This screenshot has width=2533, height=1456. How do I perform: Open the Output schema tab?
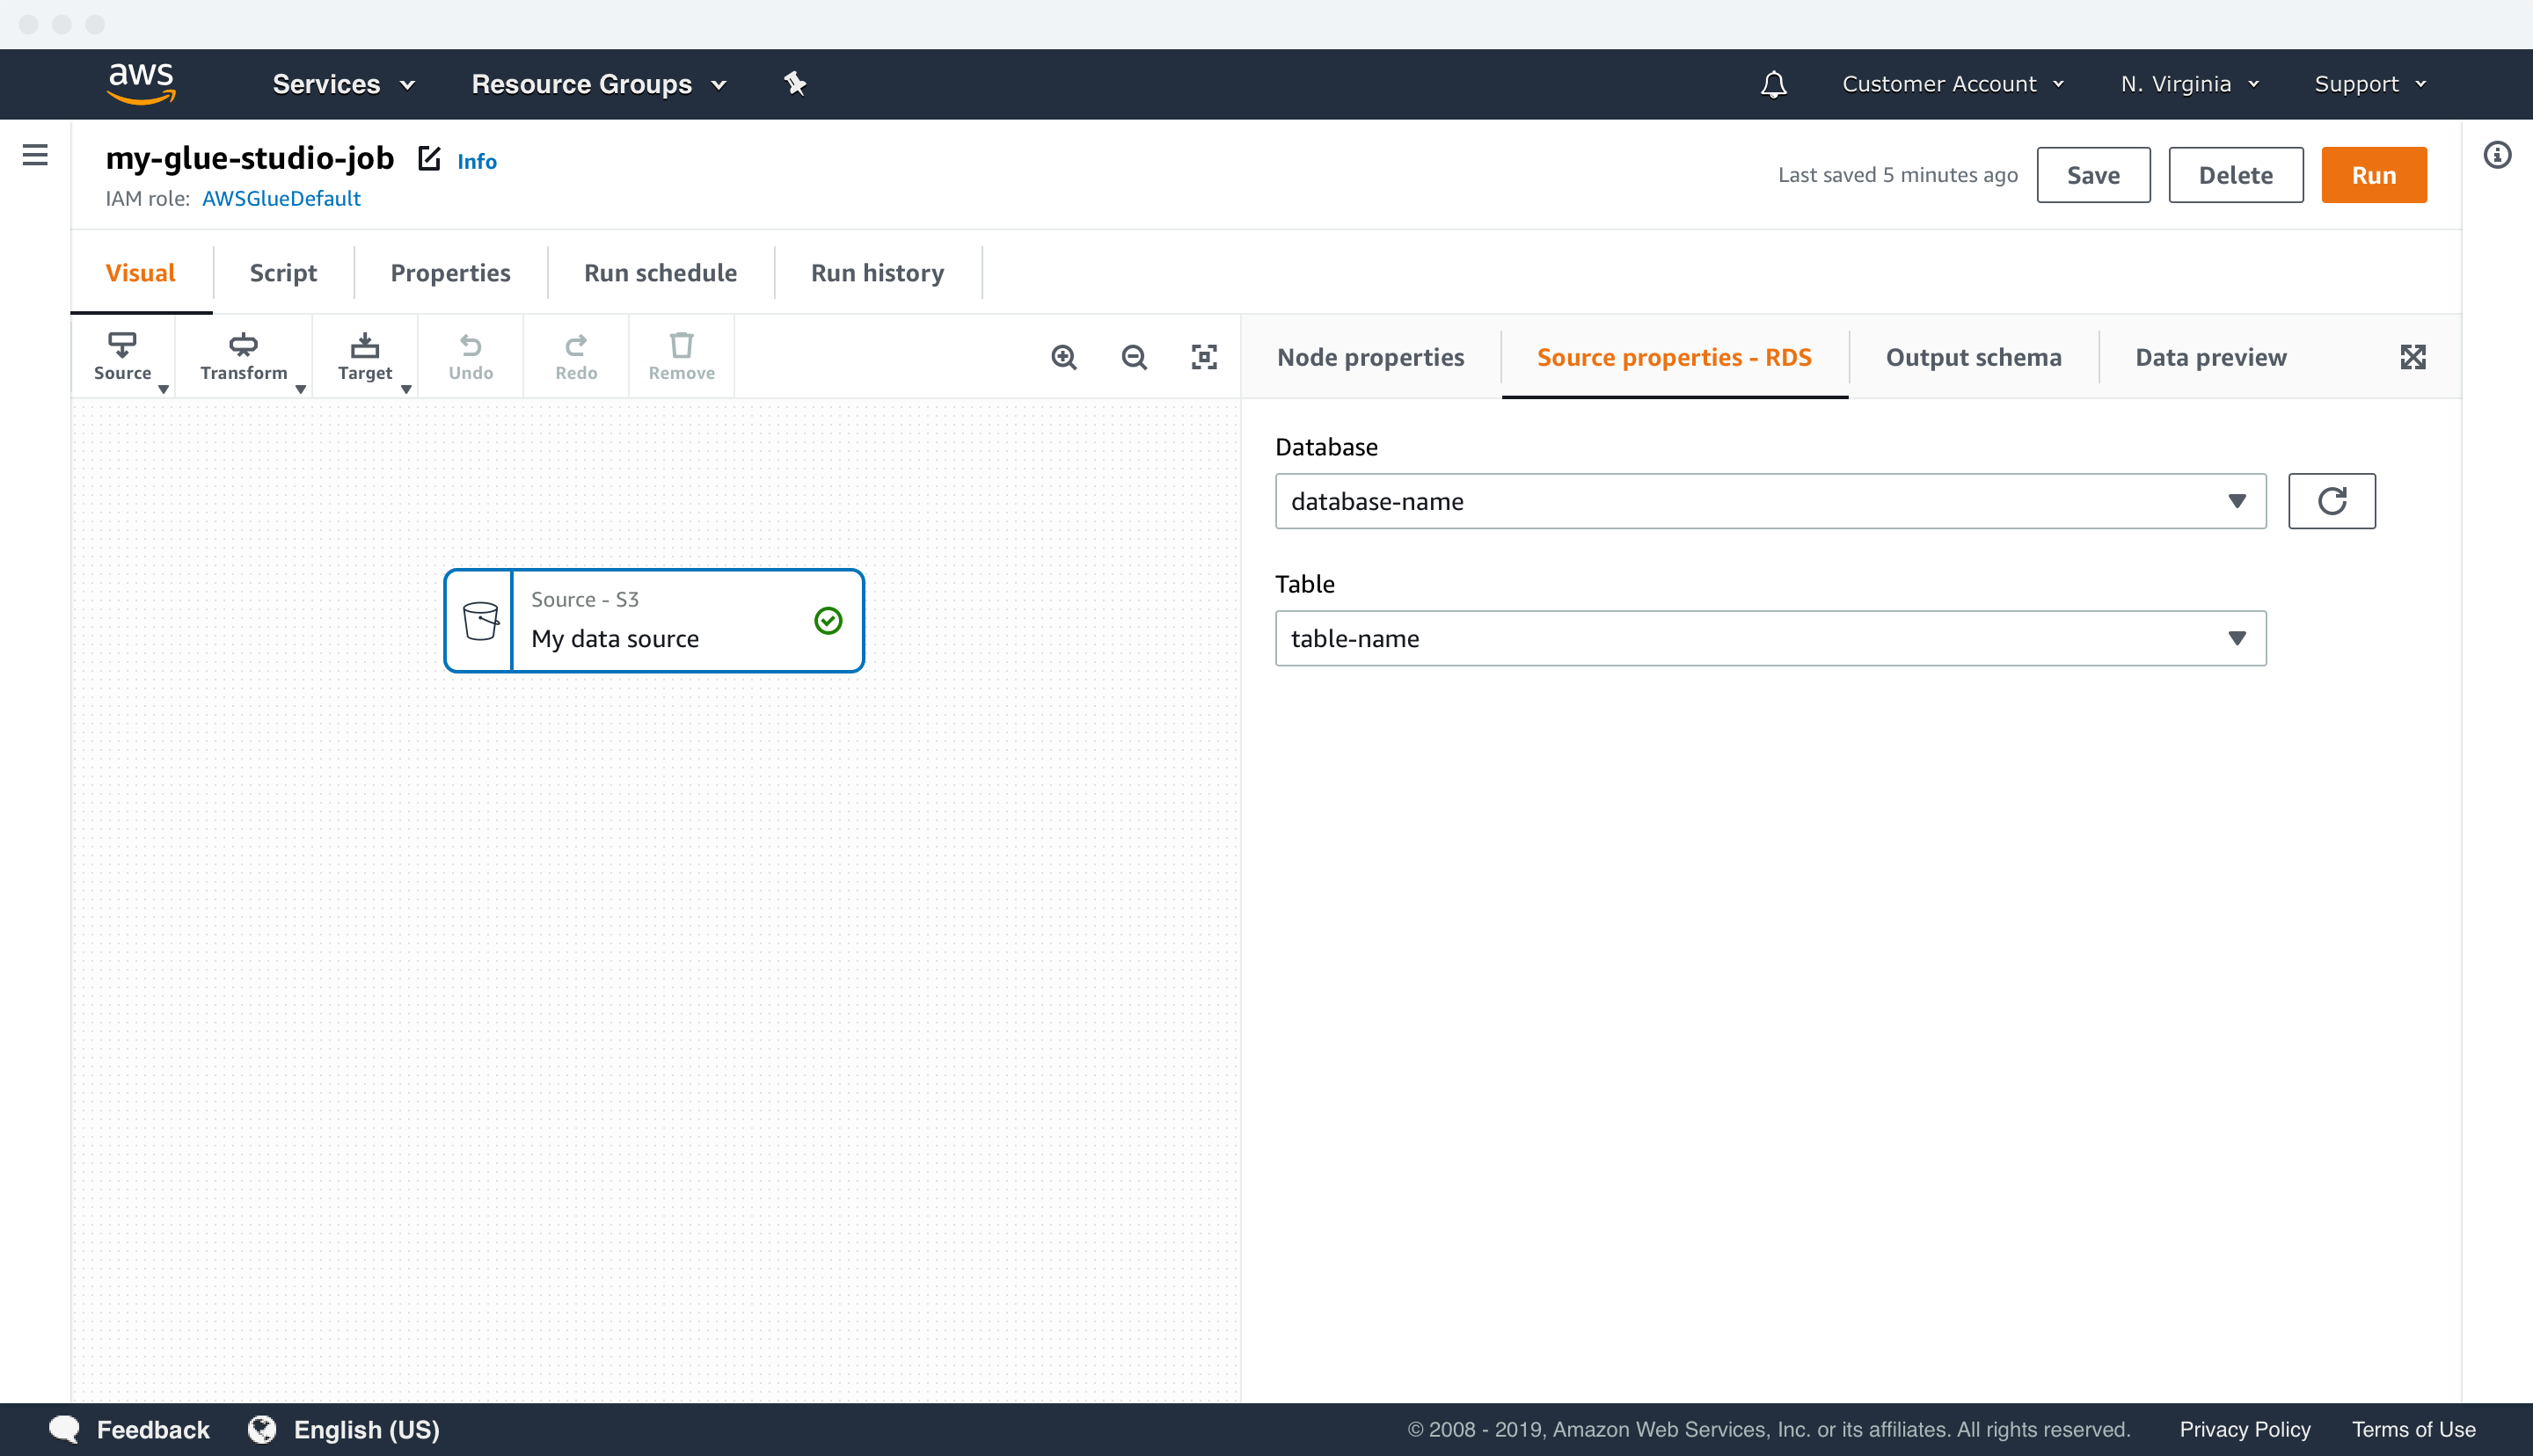tap(1973, 357)
